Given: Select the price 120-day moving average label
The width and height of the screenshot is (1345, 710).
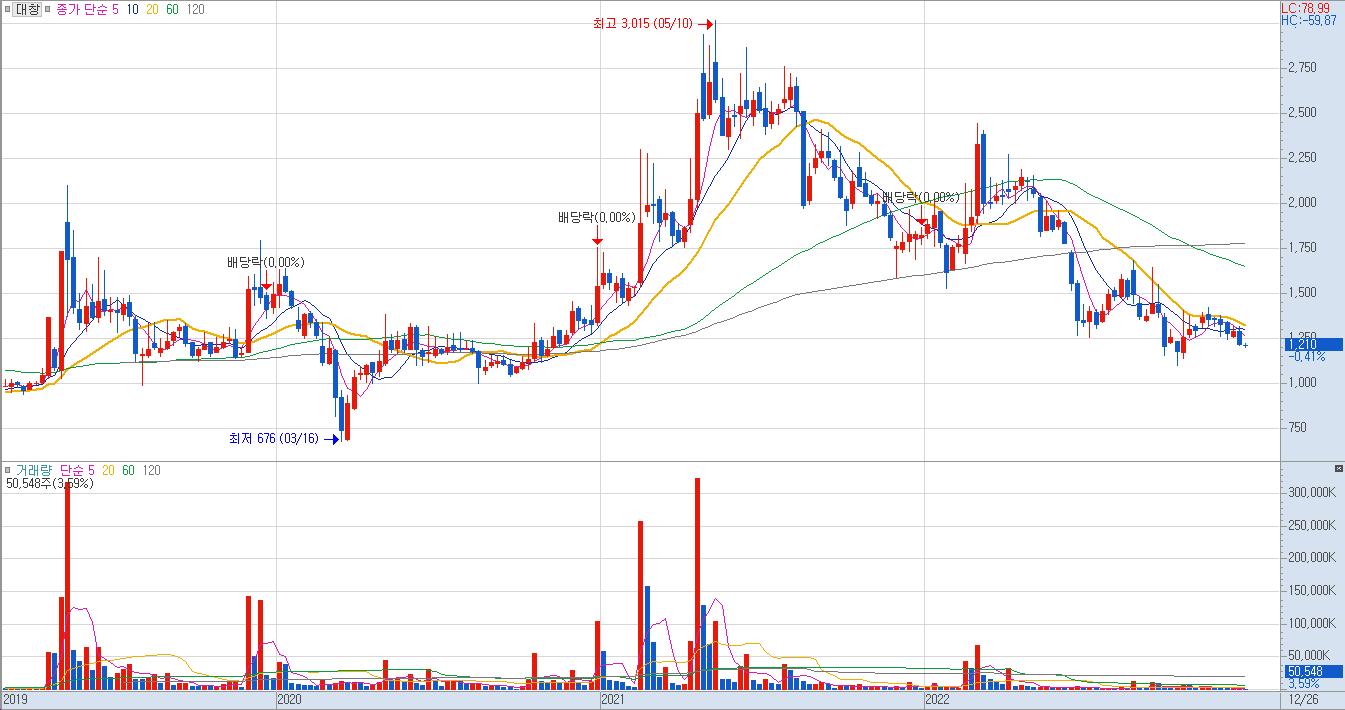Looking at the screenshot, I should coord(195,9).
